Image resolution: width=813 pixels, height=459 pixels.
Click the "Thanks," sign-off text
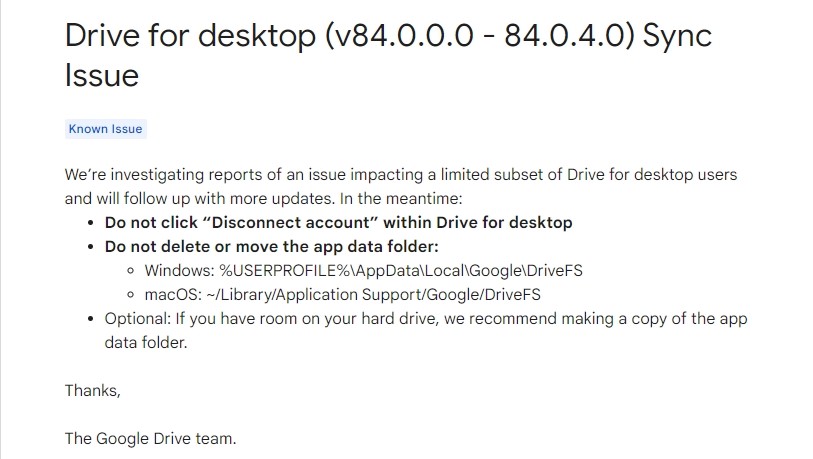(93, 390)
